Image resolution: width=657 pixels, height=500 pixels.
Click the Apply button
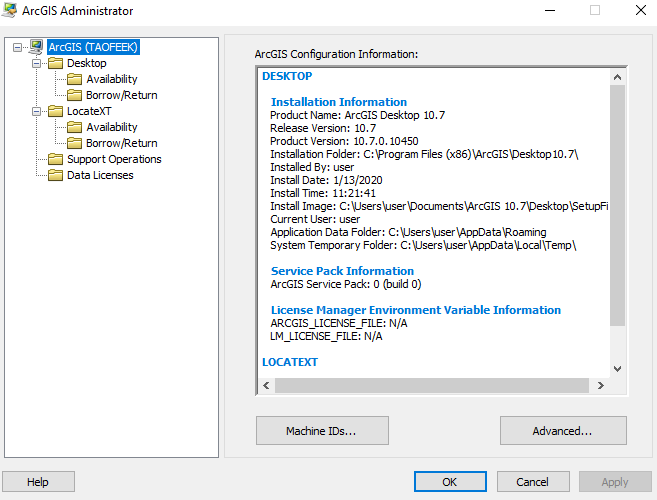615,482
